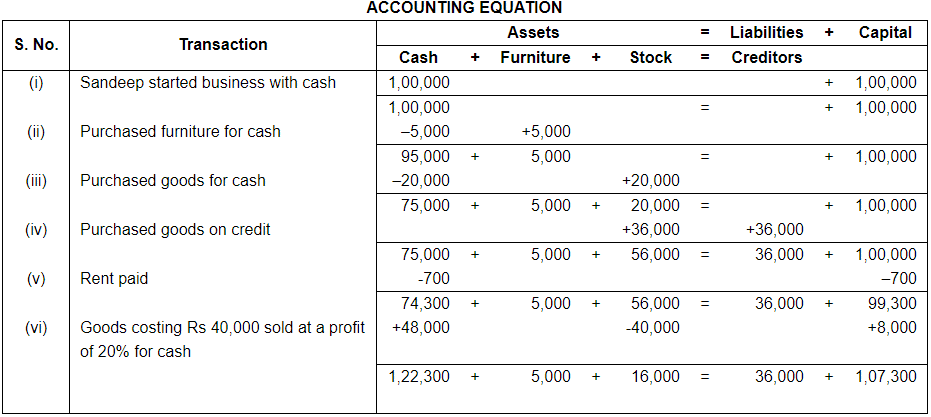The height and width of the screenshot is (417, 931).
Task: Select the Stock column header
Action: coord(650,57)
